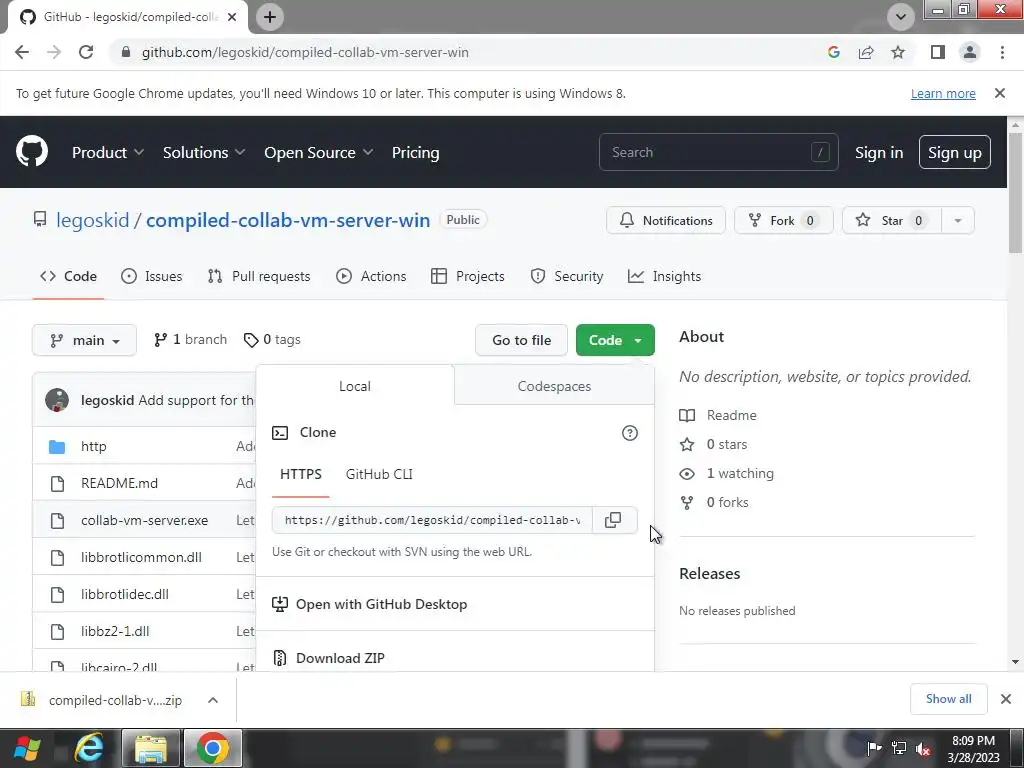Close the downloads bar
The width and height of the screenshot is (1024, 768).
[1006, 699]
